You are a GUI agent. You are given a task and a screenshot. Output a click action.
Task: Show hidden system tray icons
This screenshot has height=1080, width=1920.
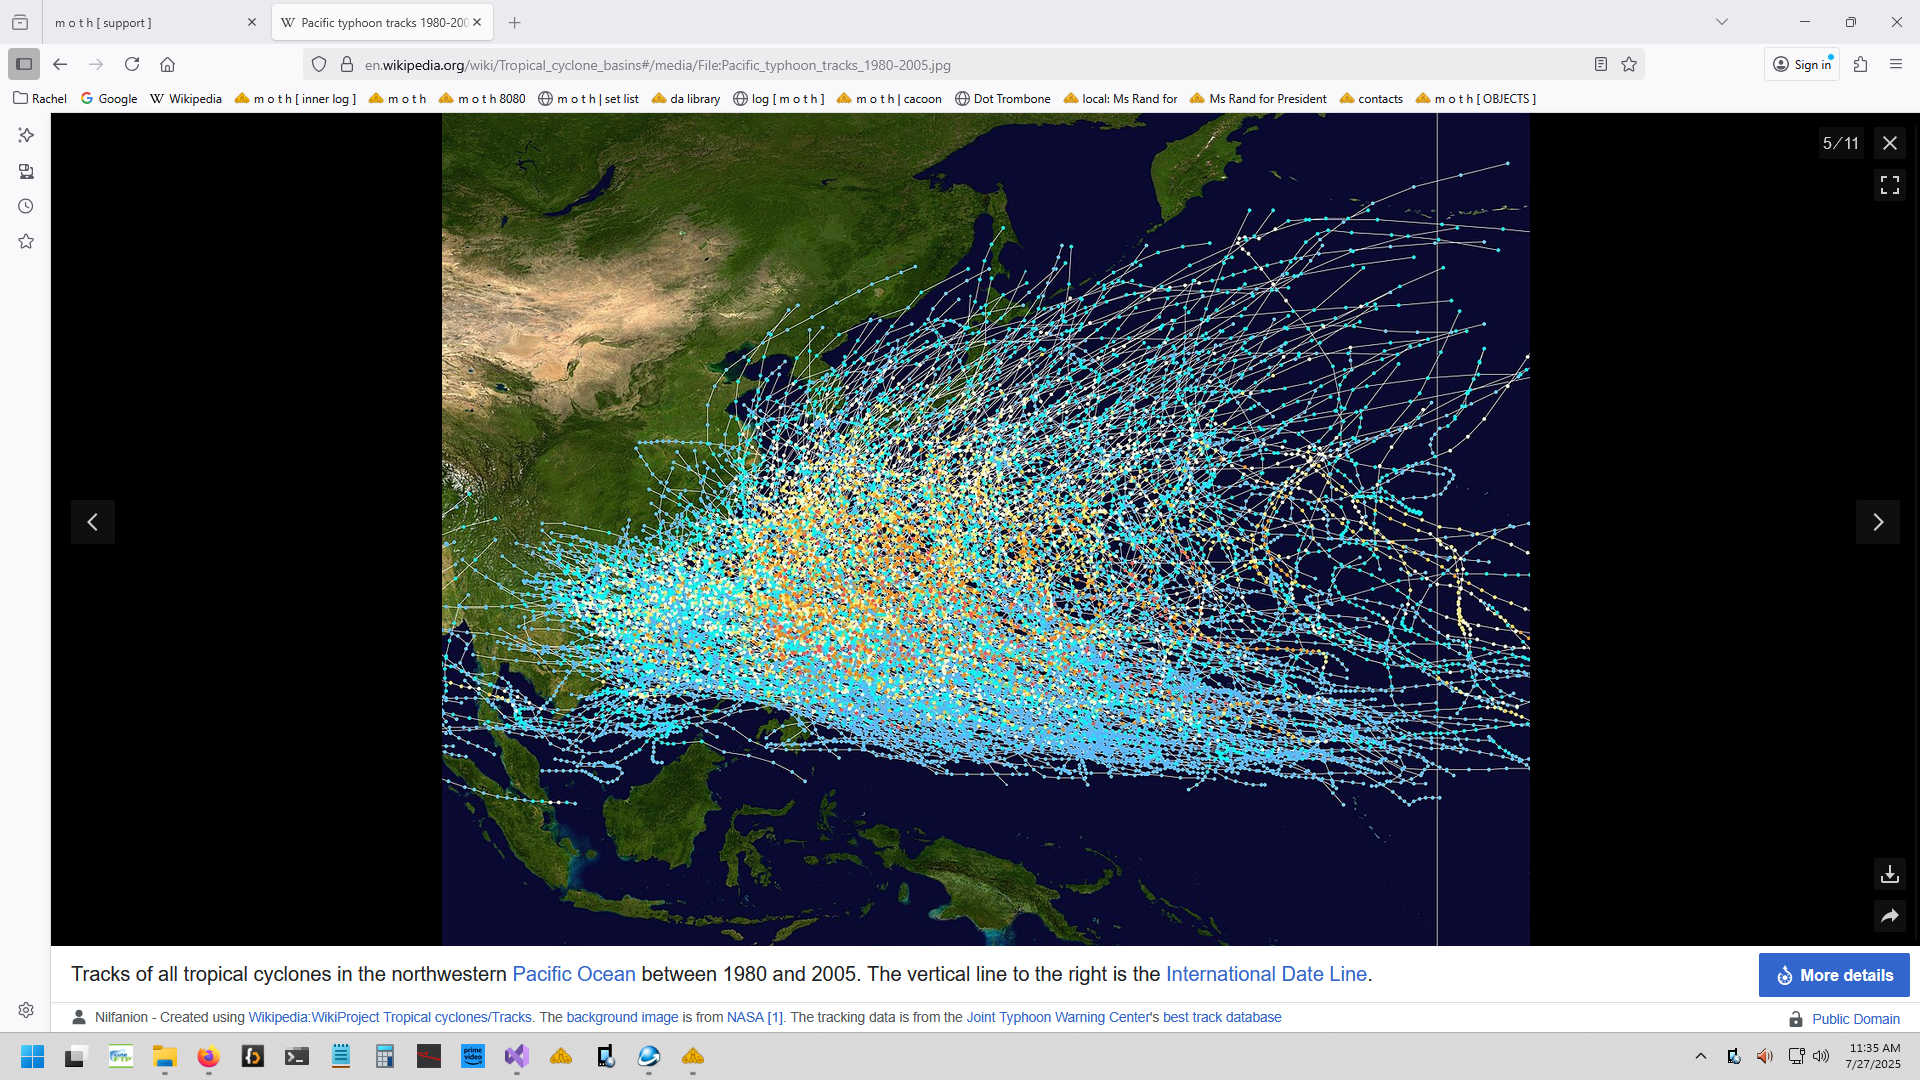pos(1701,1056)
